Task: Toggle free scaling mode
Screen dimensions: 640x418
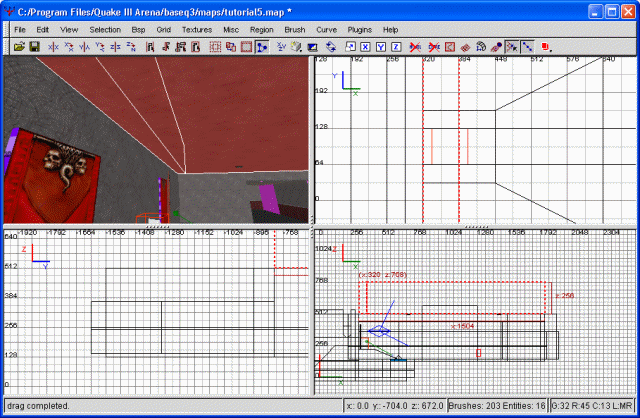Action: [350, 47]
